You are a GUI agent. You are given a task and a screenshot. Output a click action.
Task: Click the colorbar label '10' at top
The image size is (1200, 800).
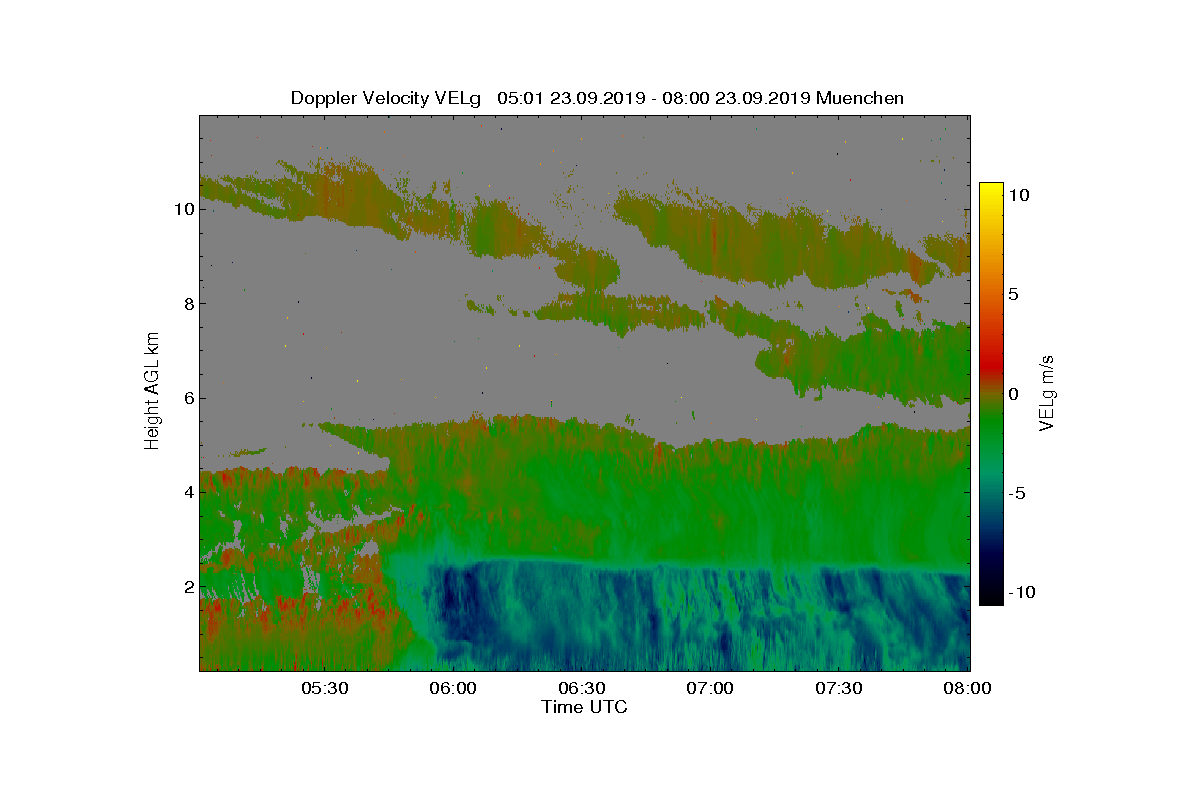click(x=1018, y=195)
